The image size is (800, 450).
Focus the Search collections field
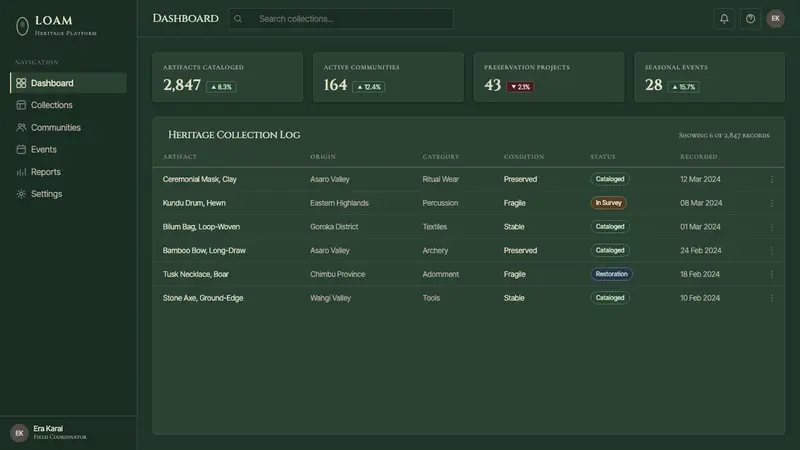[341, 19]
